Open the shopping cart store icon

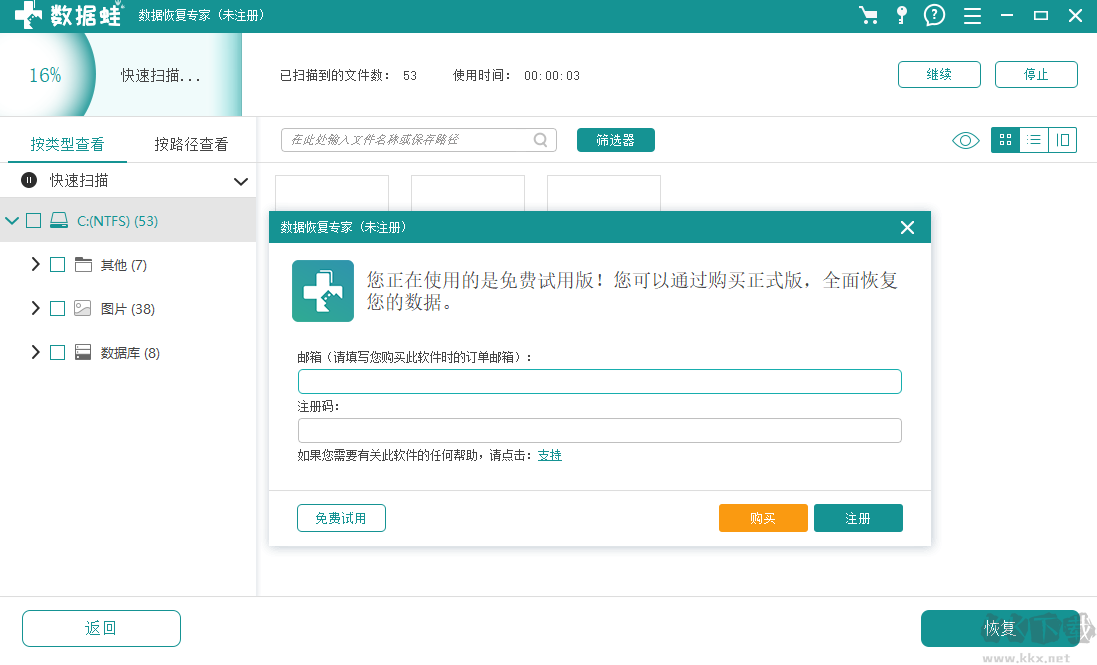point(869,16)
